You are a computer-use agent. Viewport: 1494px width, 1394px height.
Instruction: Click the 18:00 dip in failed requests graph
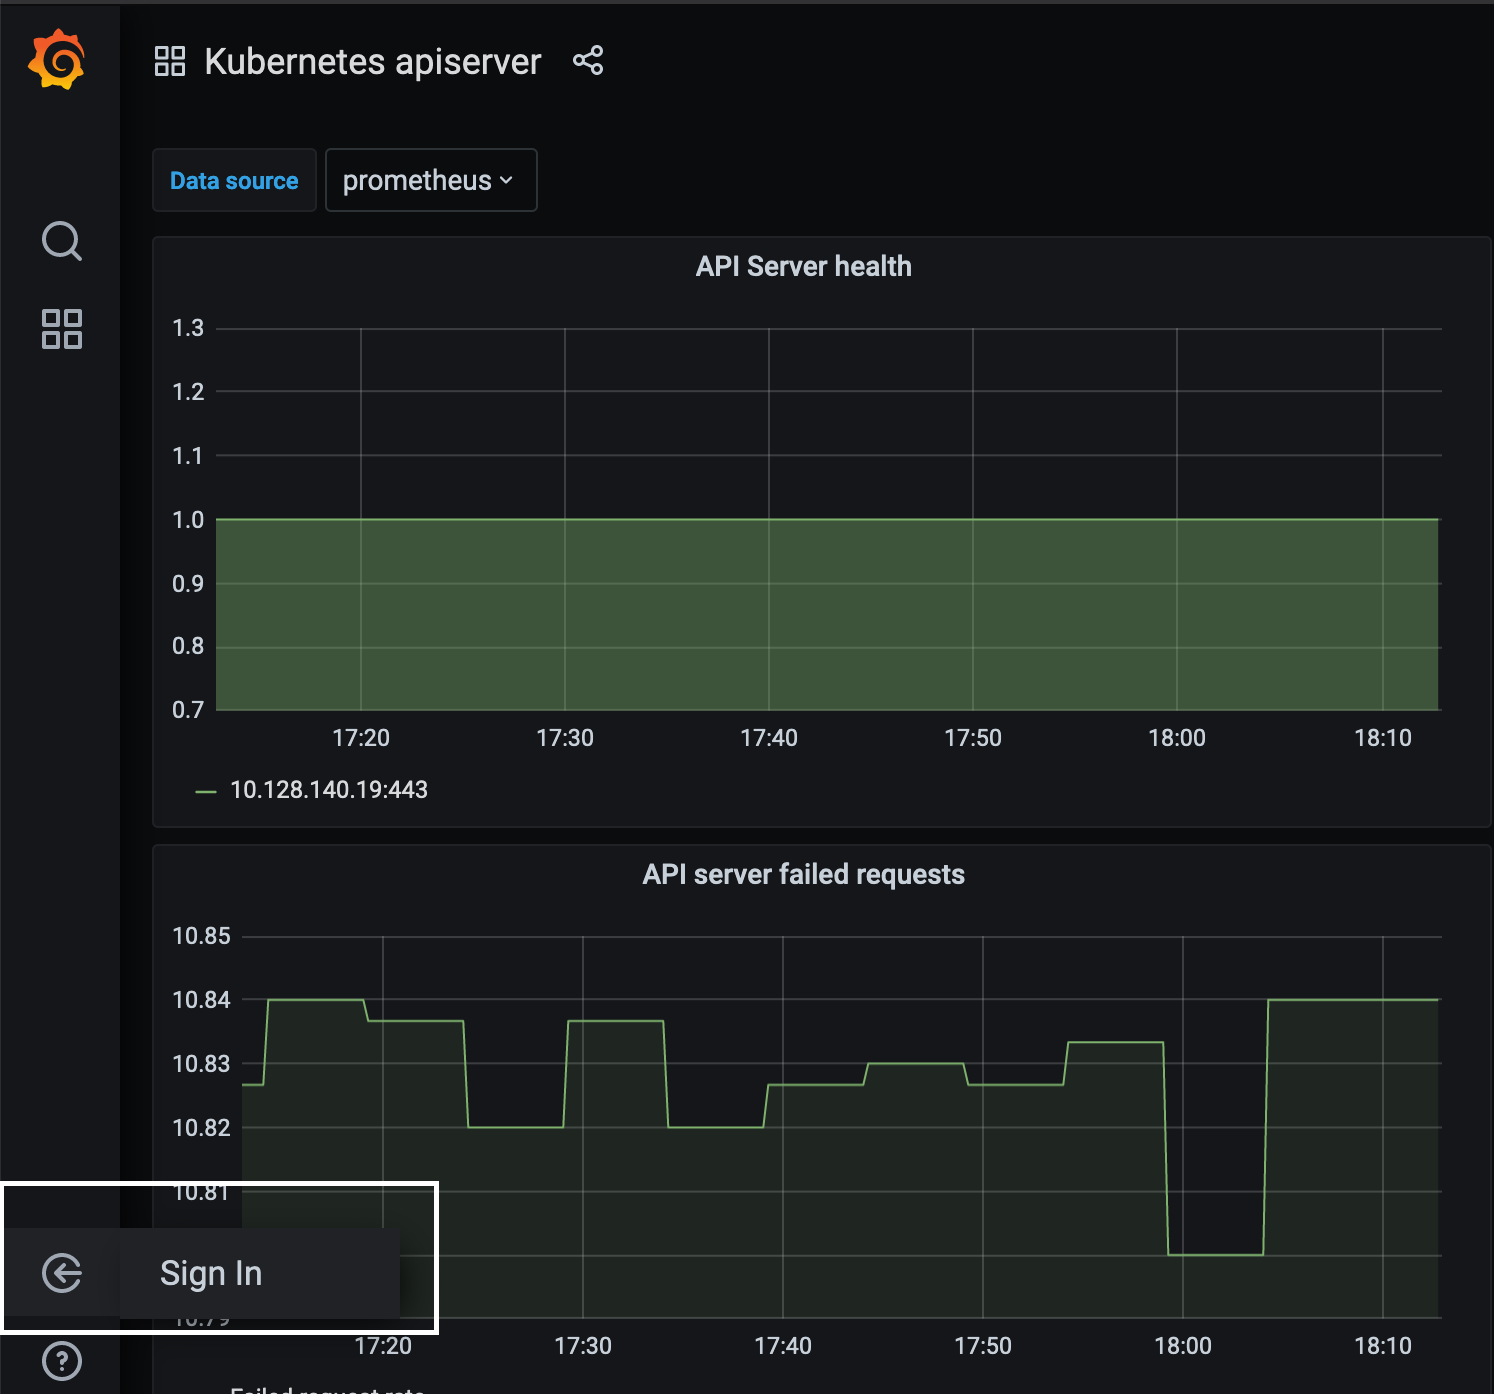(x=1216, y=1254)
